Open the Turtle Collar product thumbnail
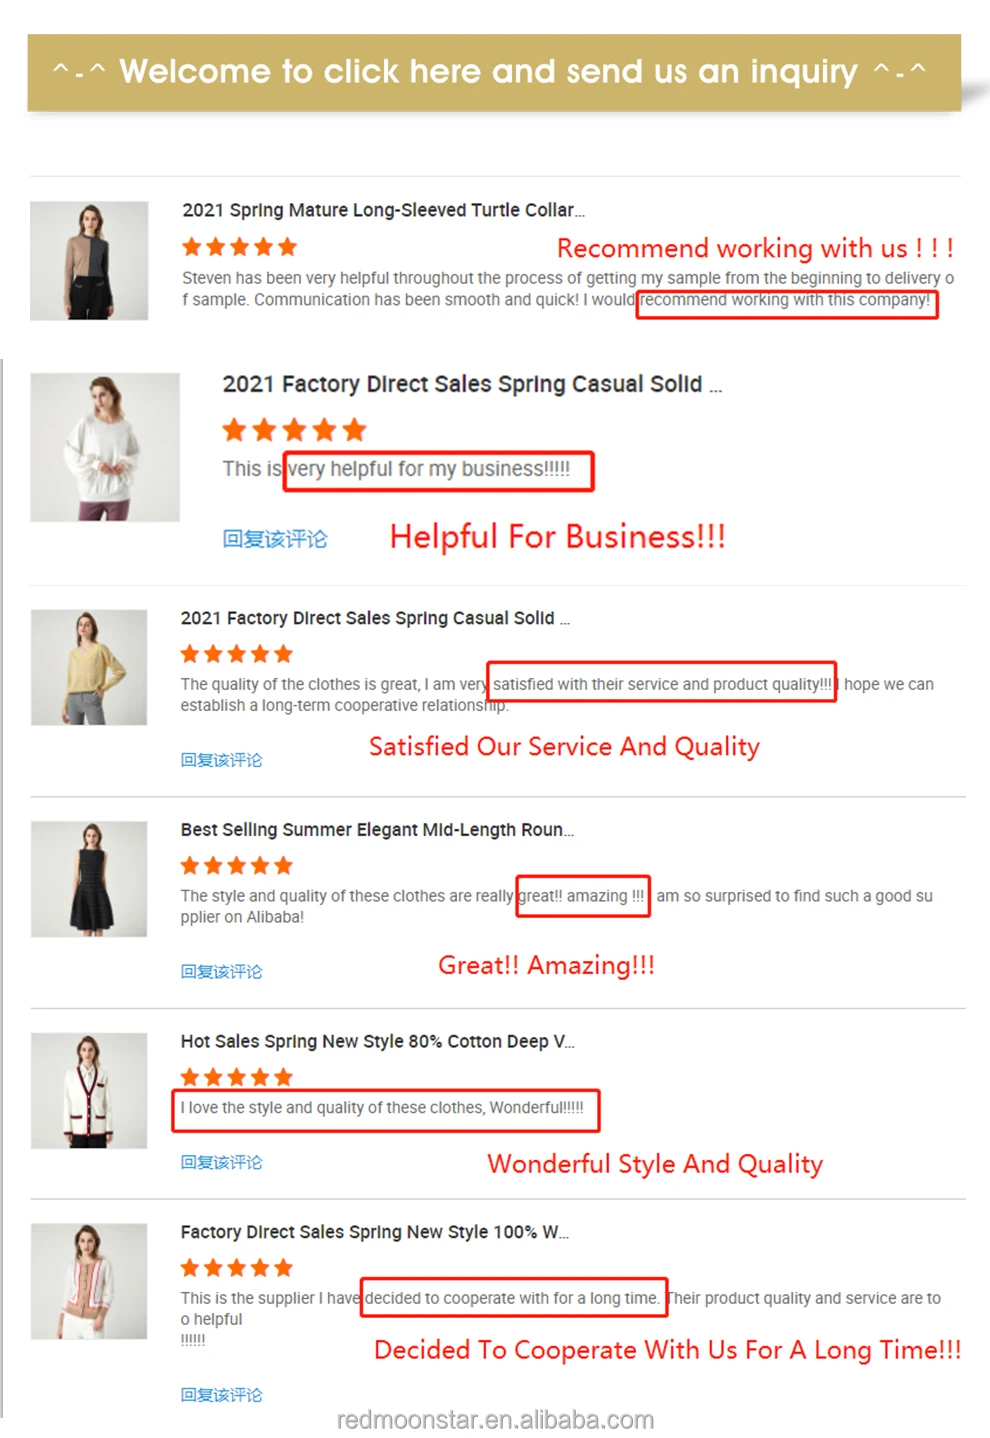 click(89, 261)
